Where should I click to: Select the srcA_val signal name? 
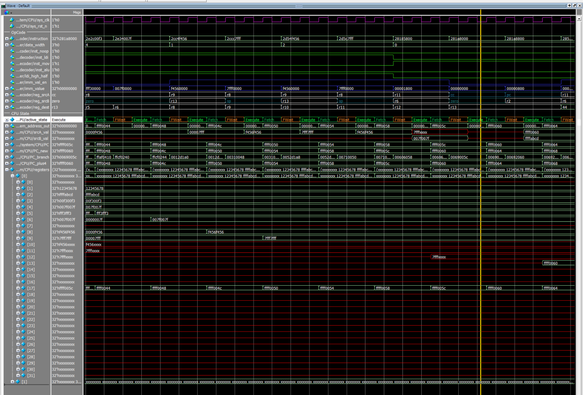coord(32,132)
